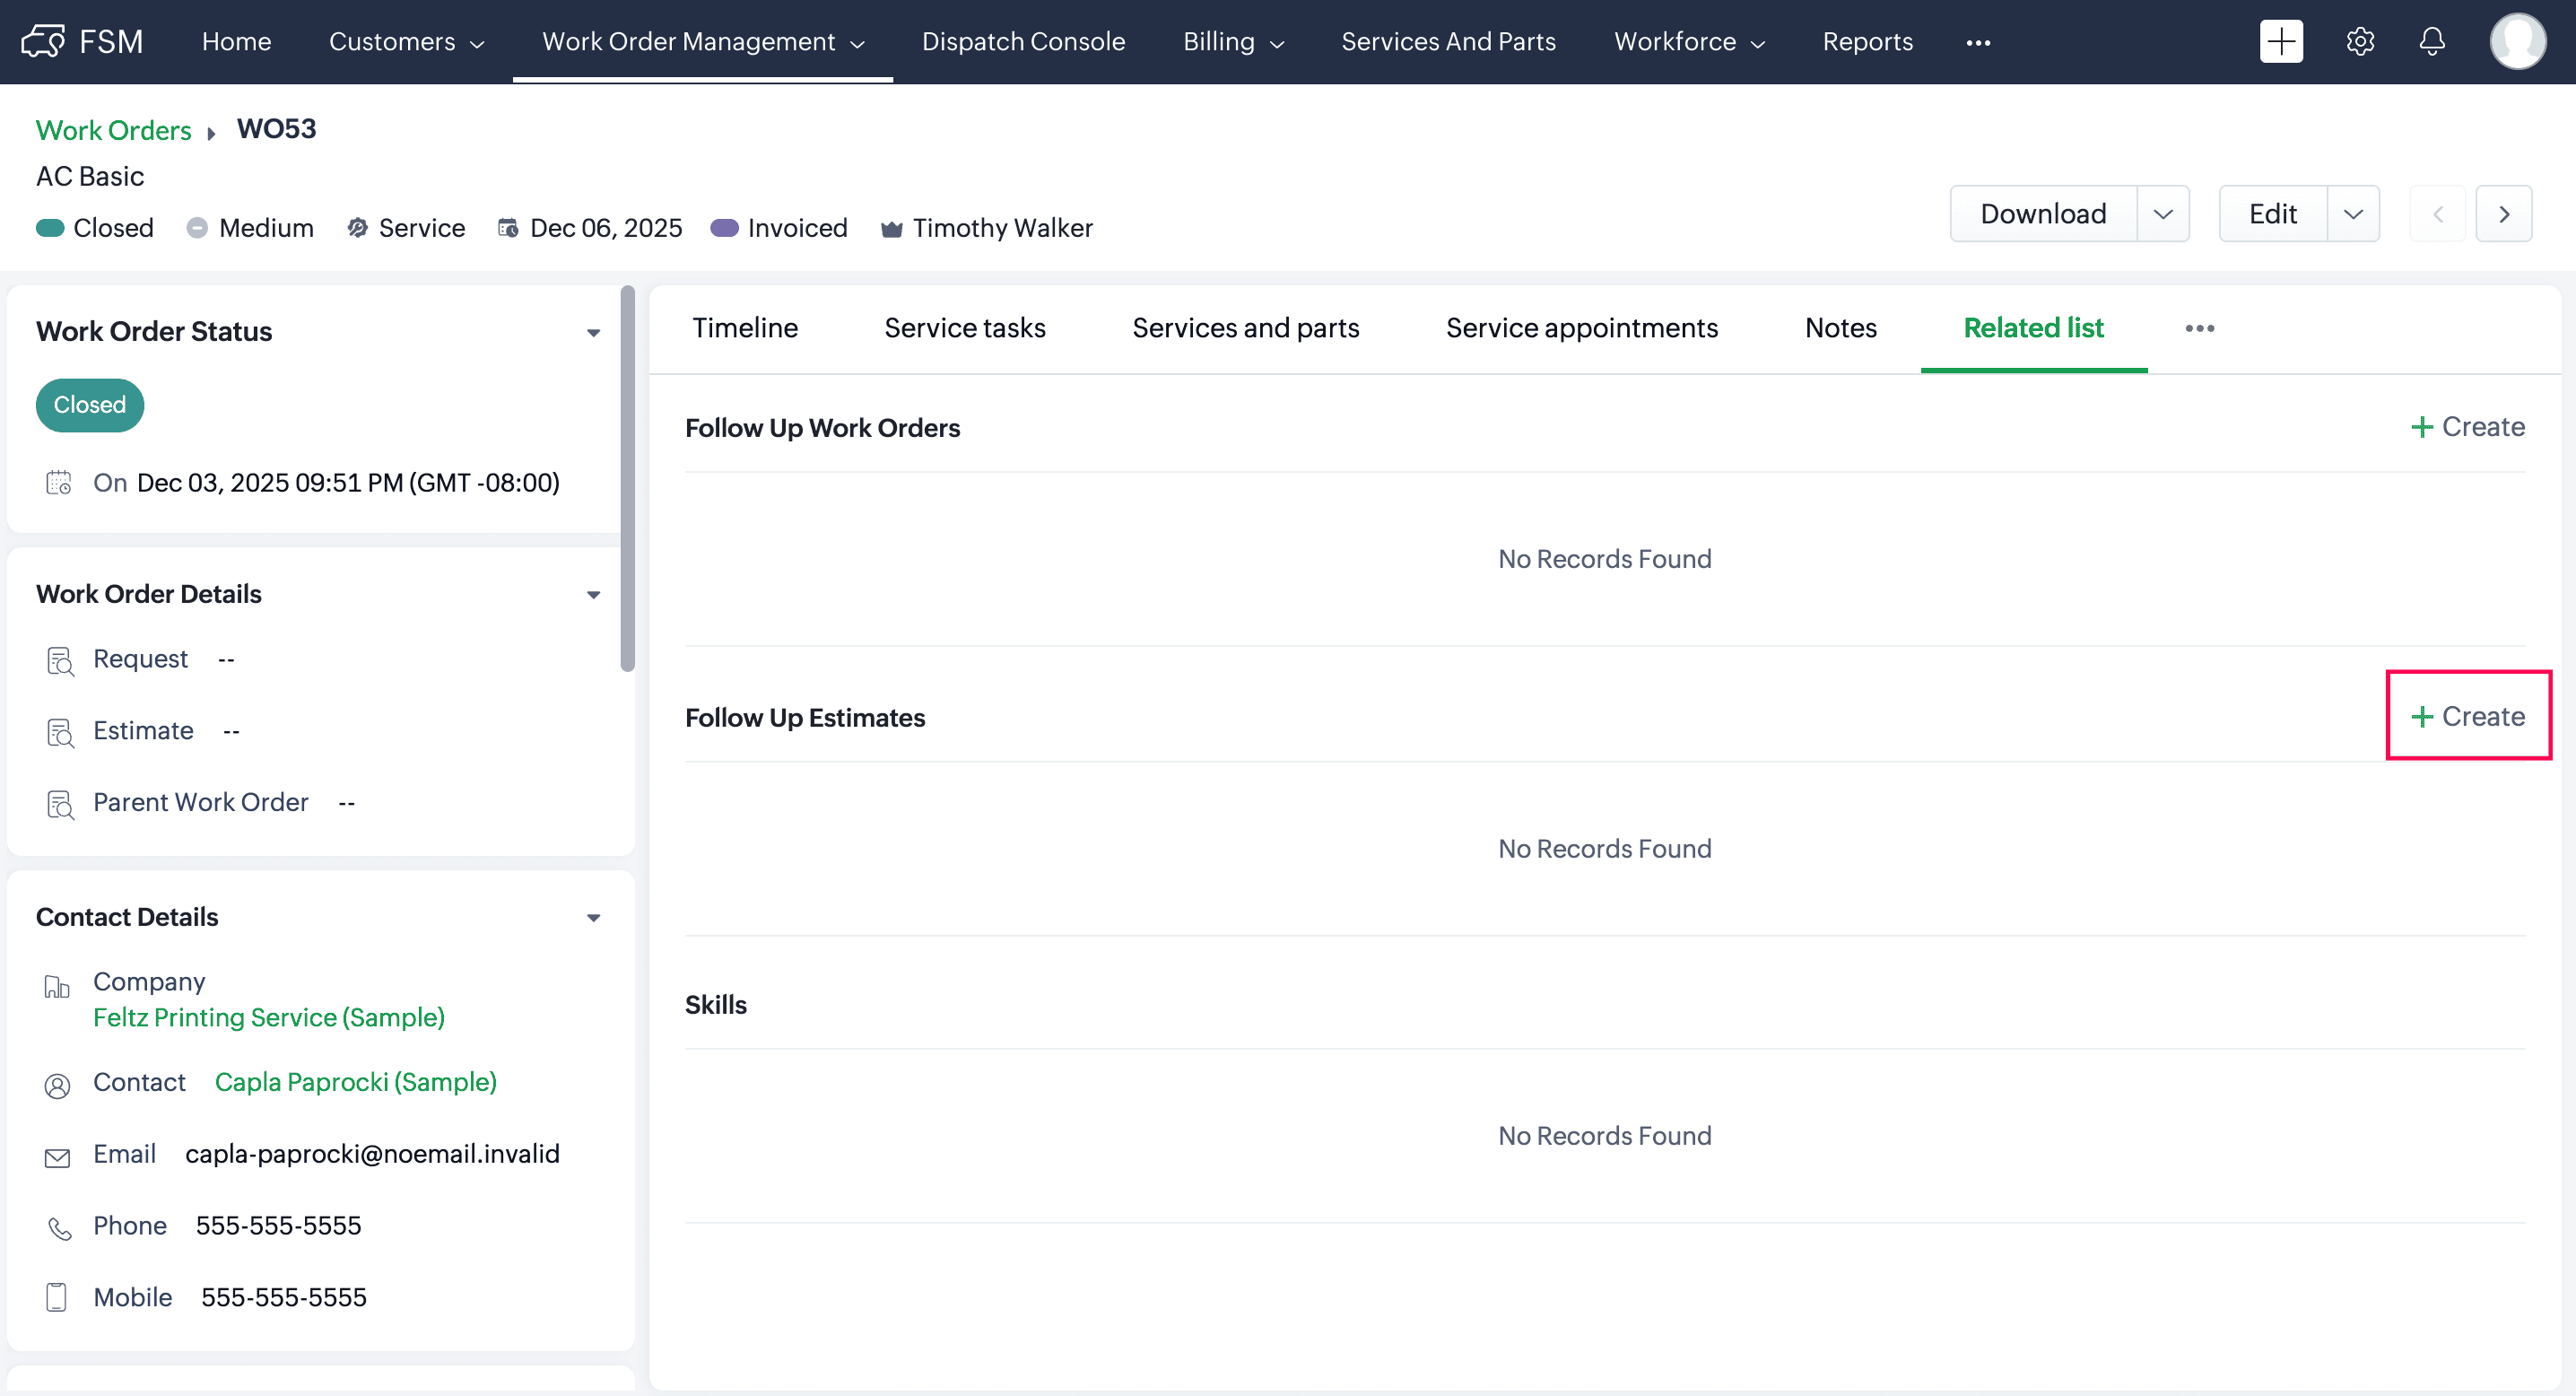Click the left panel vertical scrollbar
The width and height of the screenshot is (2576, 1396).
point(627,480)
